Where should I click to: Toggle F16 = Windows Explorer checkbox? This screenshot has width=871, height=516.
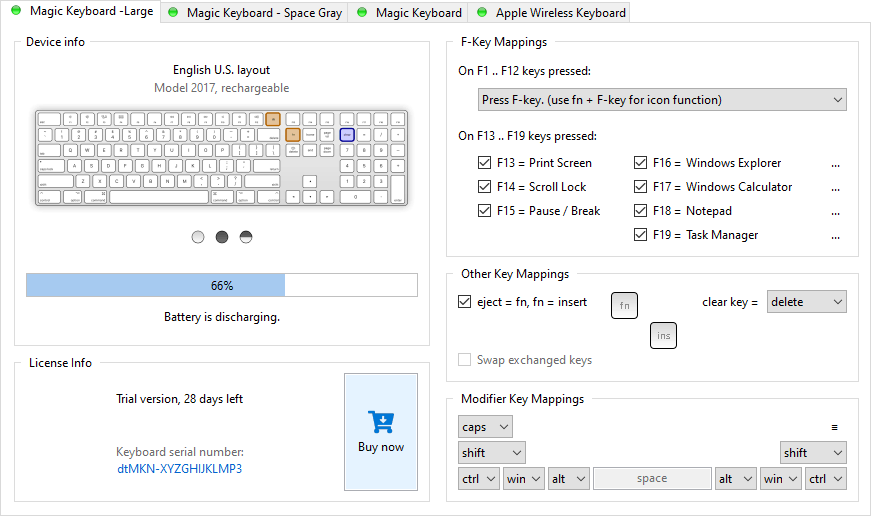pyautogui.click(x=640, y=163)
